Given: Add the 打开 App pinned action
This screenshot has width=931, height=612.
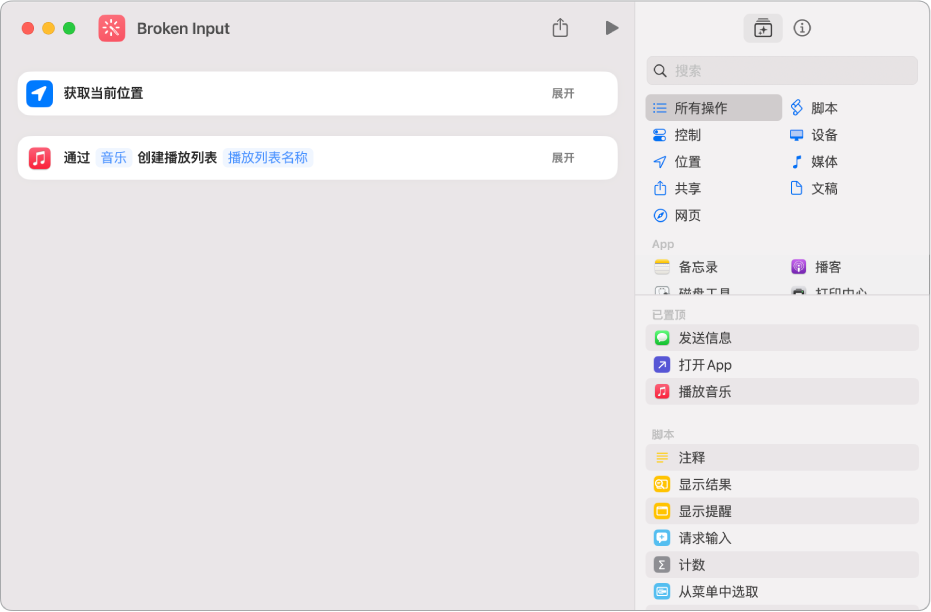Looking at the screenshot, I should click(782, 364).
